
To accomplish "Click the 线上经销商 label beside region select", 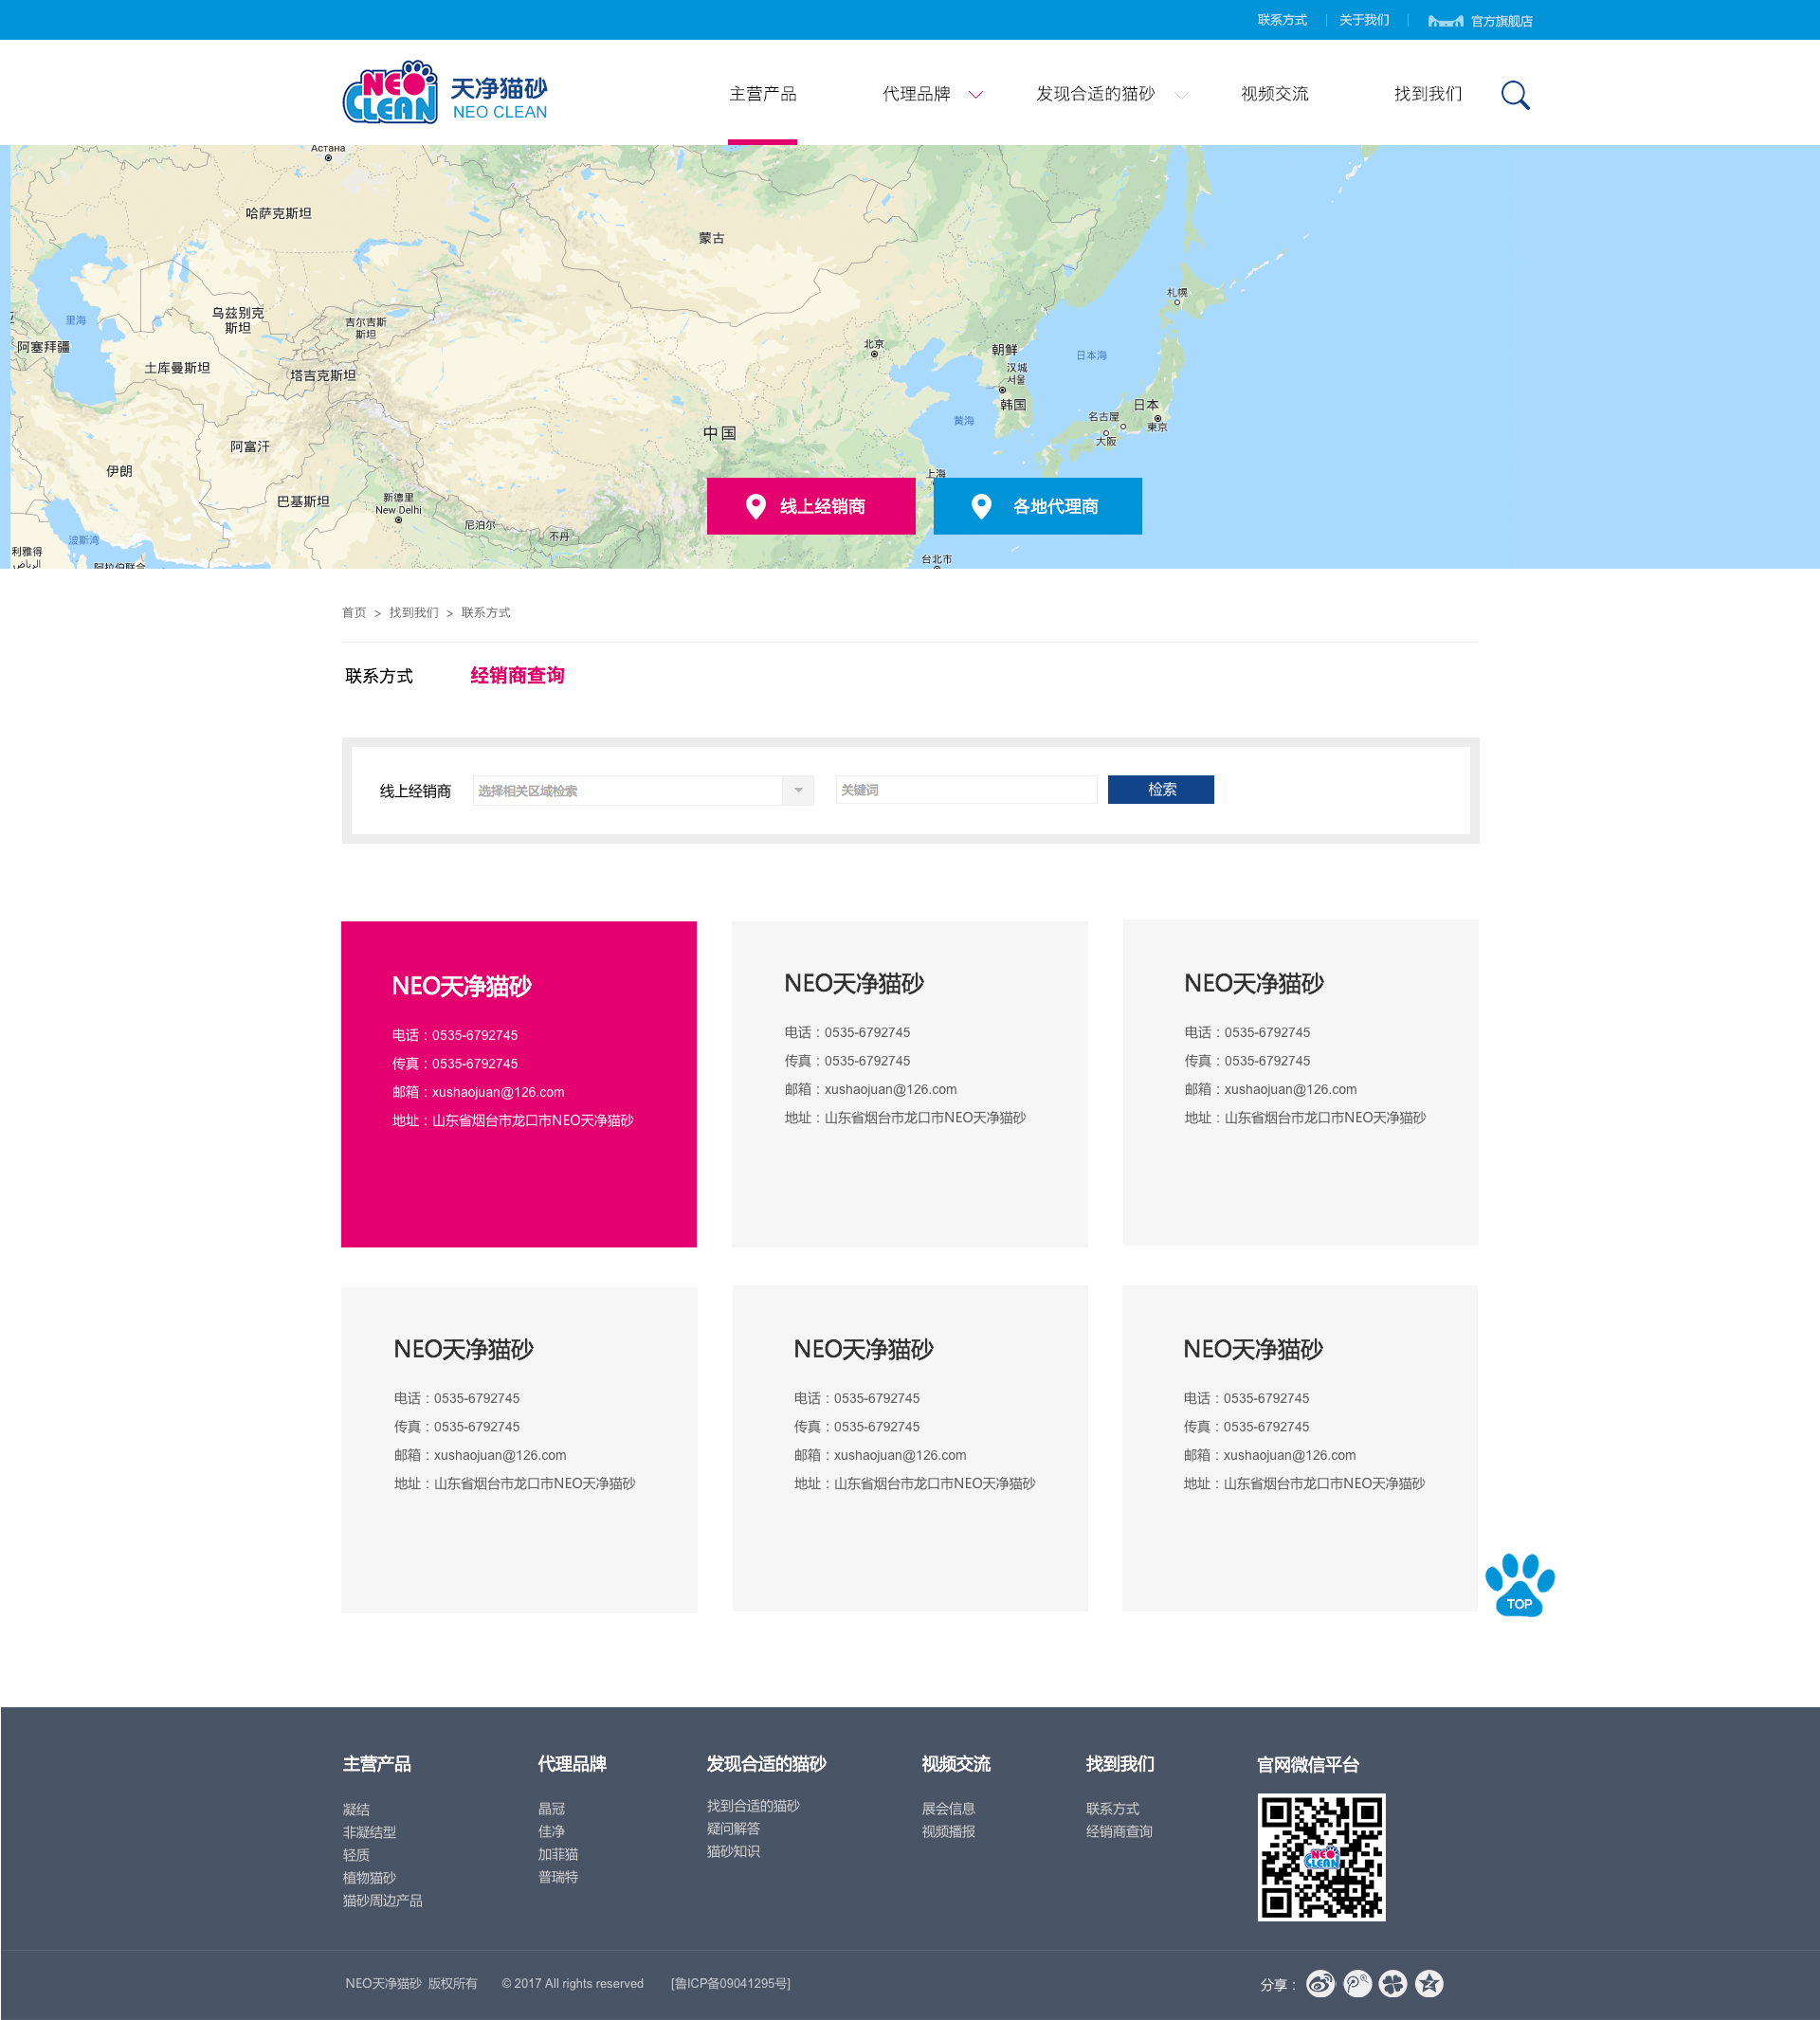I will click(415, 791).
